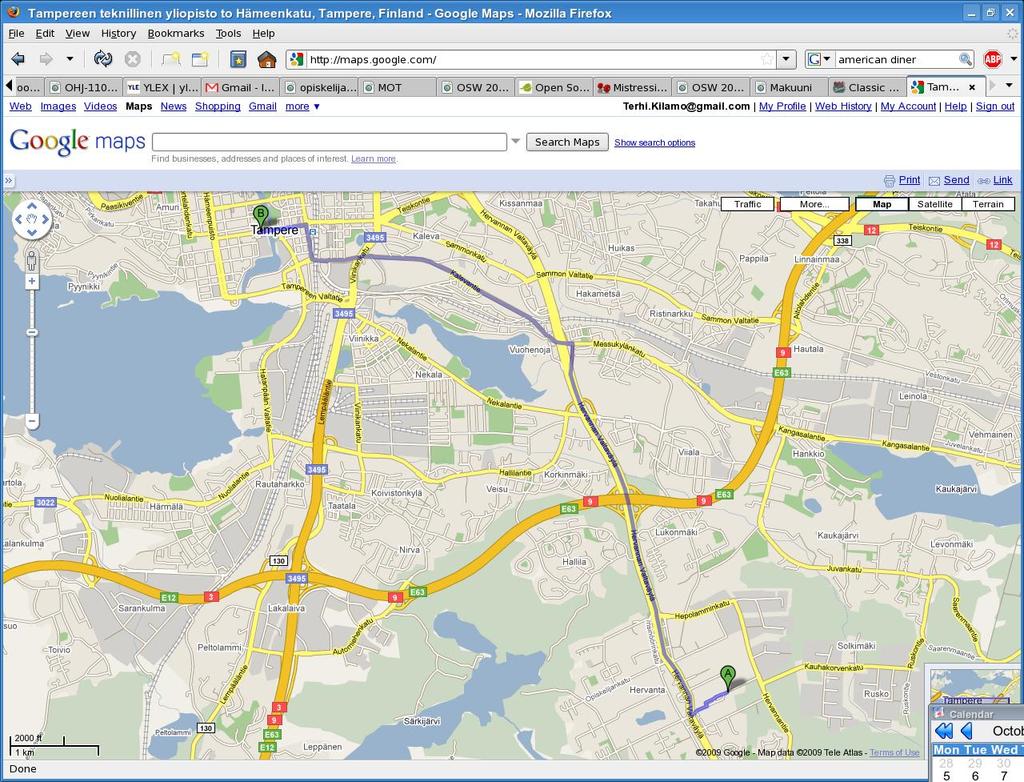Open the File menu
Screen dimensions: 1024x782
click(16, 33)
